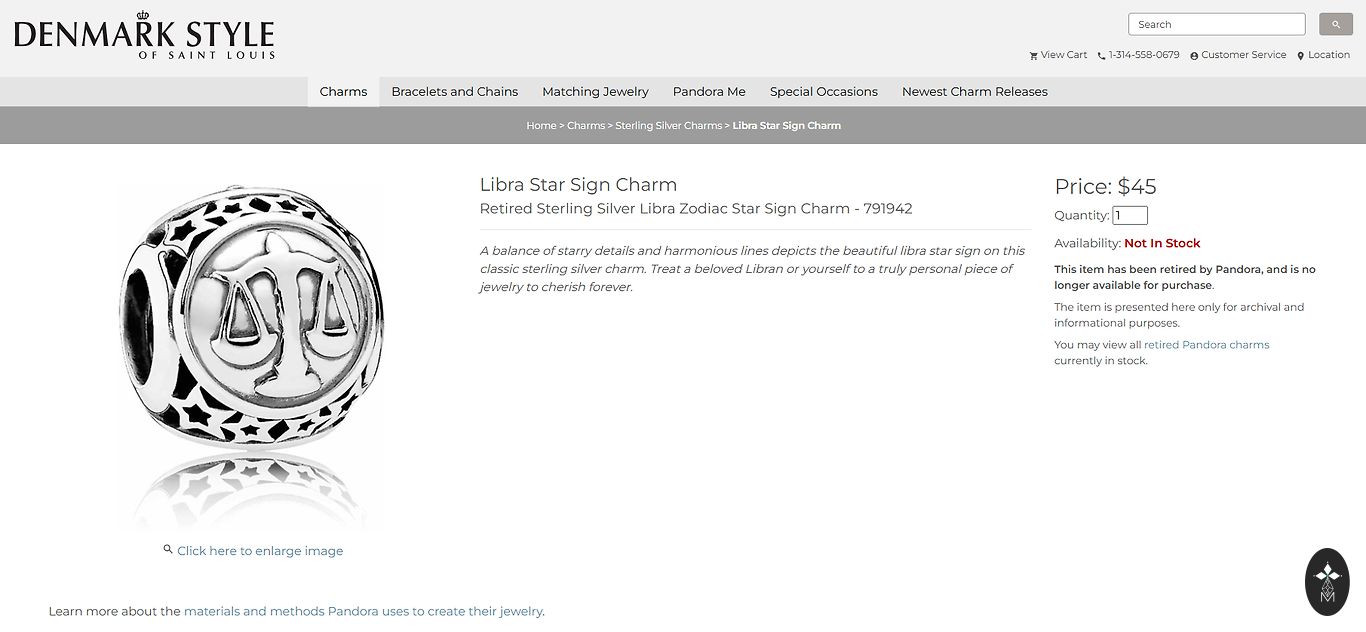Click the round dark badge icon at the bottom right
The height and width of the screenshot is (632, 1366).
[1327, 582]
